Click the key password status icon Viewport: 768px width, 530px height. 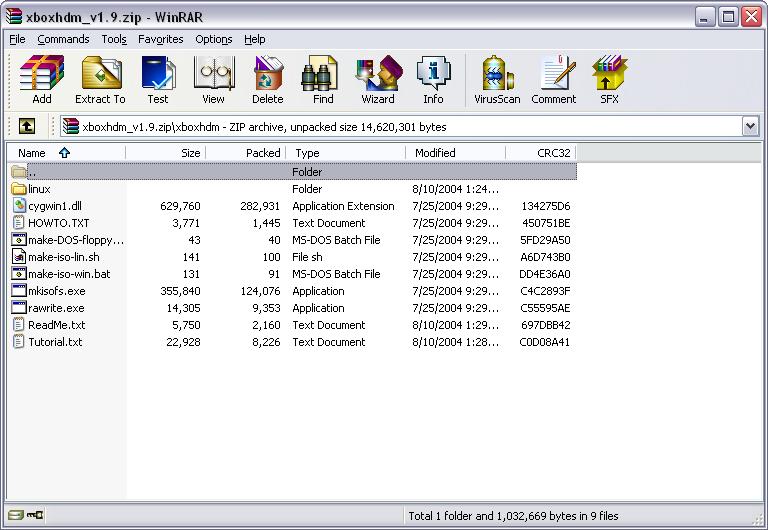(x=35, y=515)
